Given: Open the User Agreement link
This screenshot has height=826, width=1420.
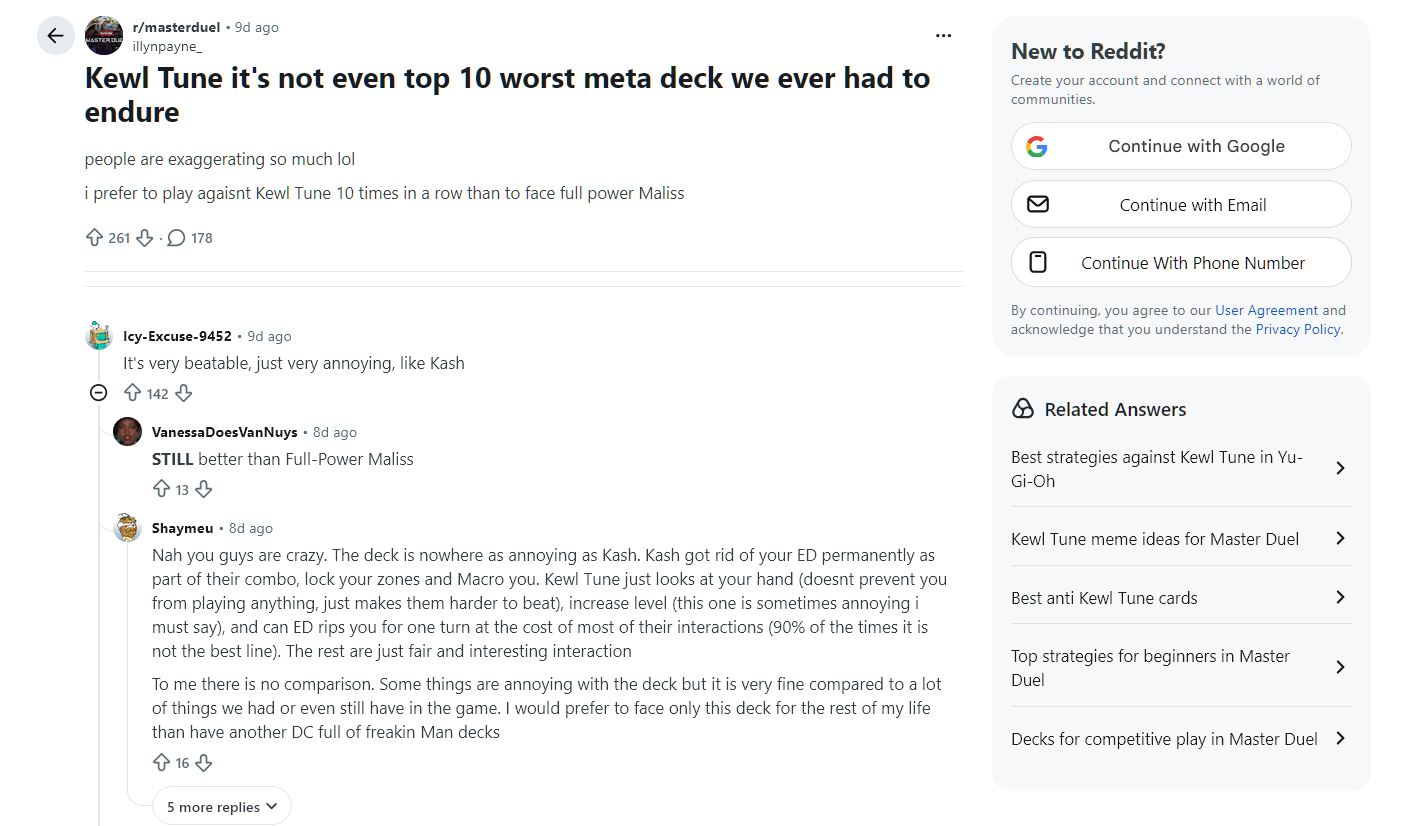Looking at the screenshot, I should [x=1266, y=310].
